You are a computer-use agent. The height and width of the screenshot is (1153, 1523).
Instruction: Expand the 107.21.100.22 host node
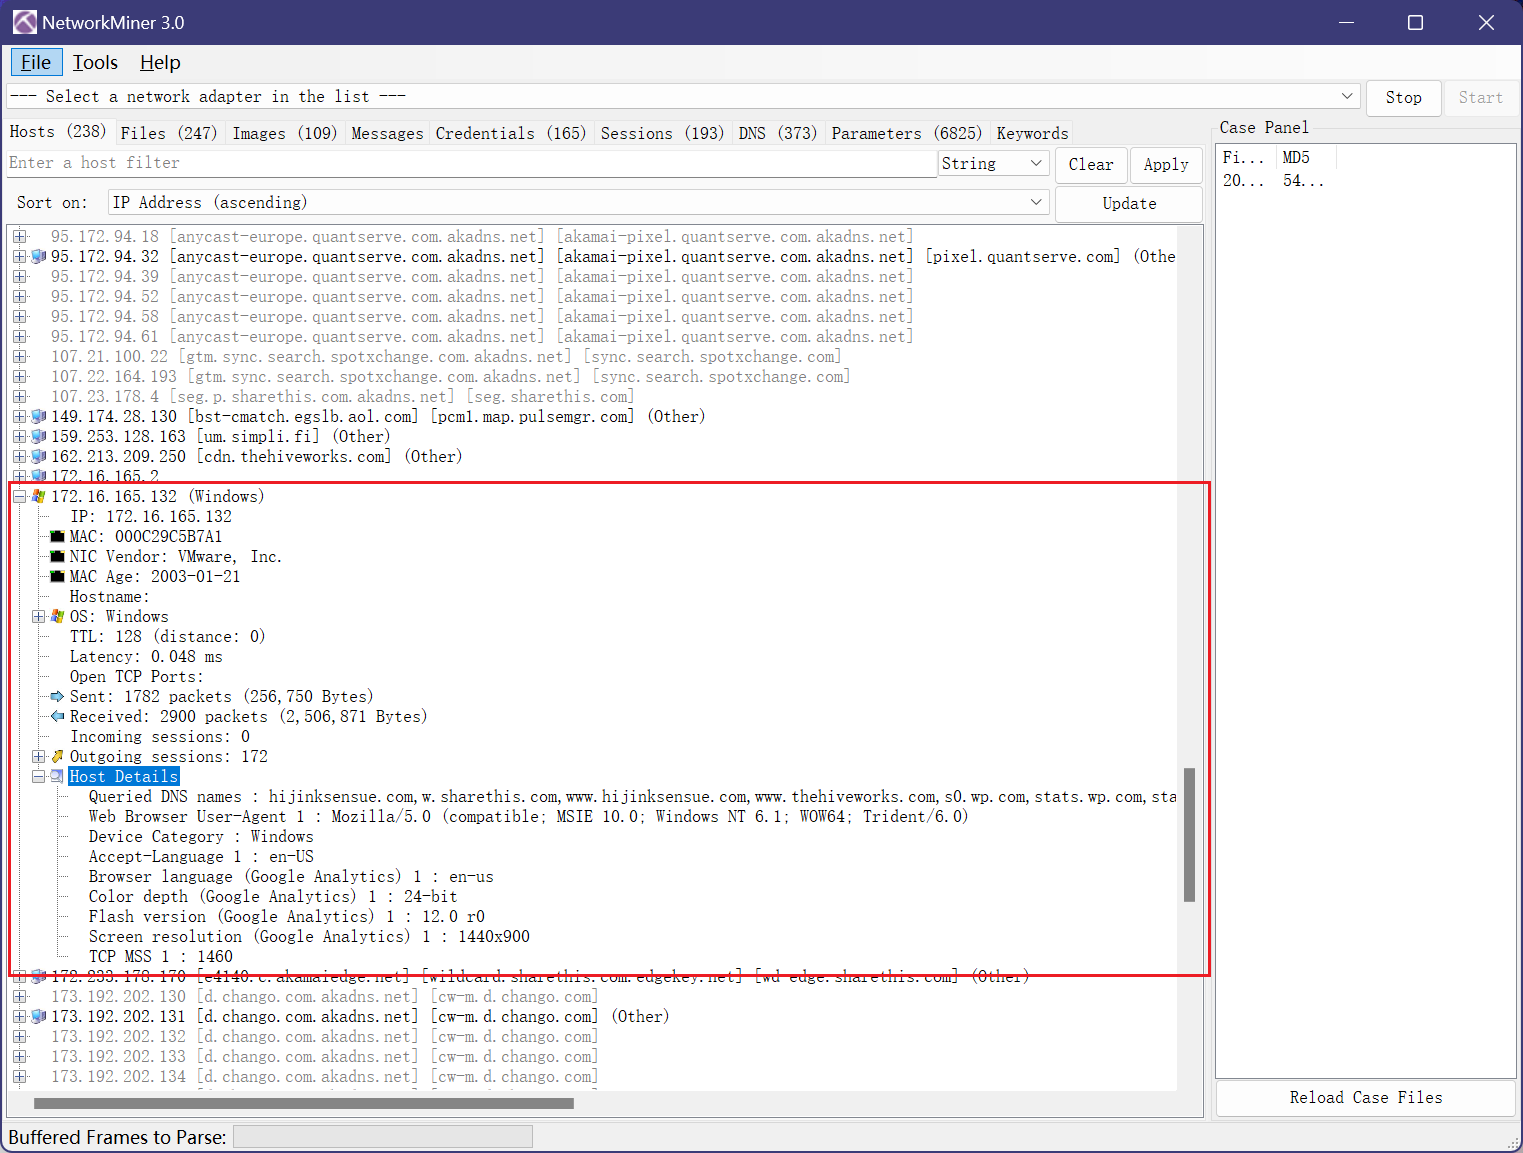19,356
